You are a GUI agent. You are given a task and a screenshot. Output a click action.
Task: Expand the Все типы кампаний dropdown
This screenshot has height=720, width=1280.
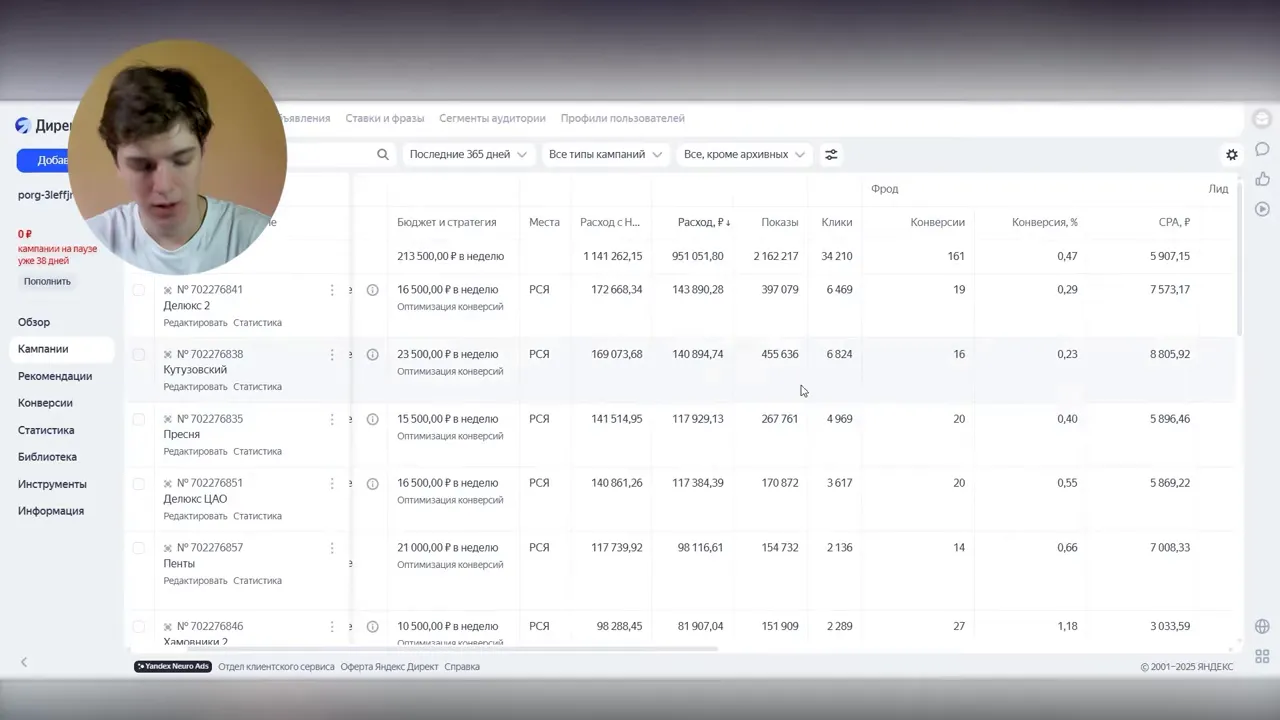click(605, 155)
